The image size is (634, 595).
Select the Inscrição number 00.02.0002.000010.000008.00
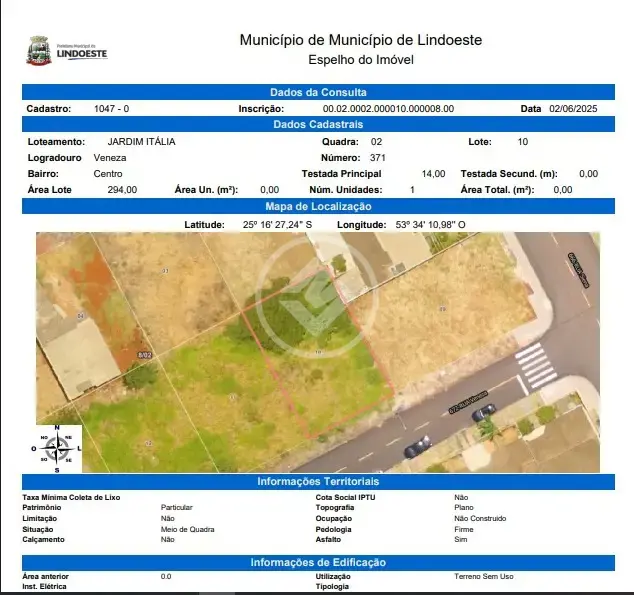click(x=388, y=109)
